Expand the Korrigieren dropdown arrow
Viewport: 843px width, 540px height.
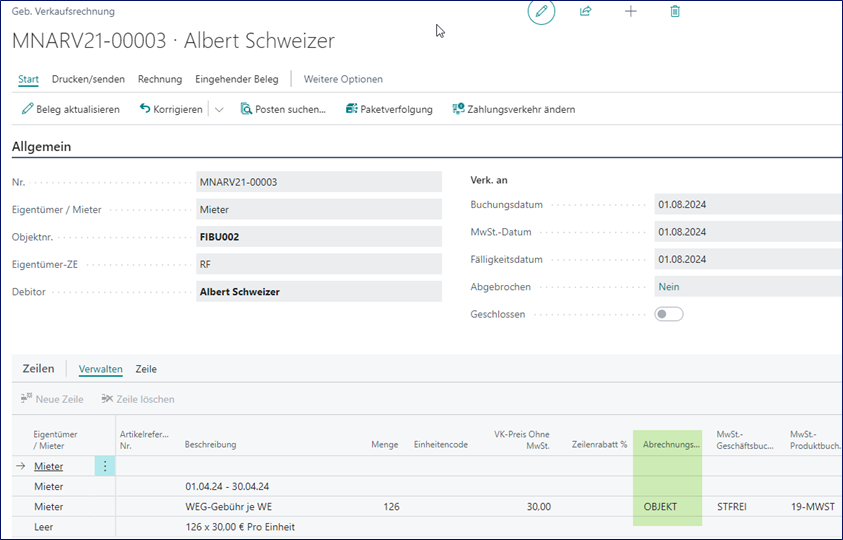(x=219, y=109)
